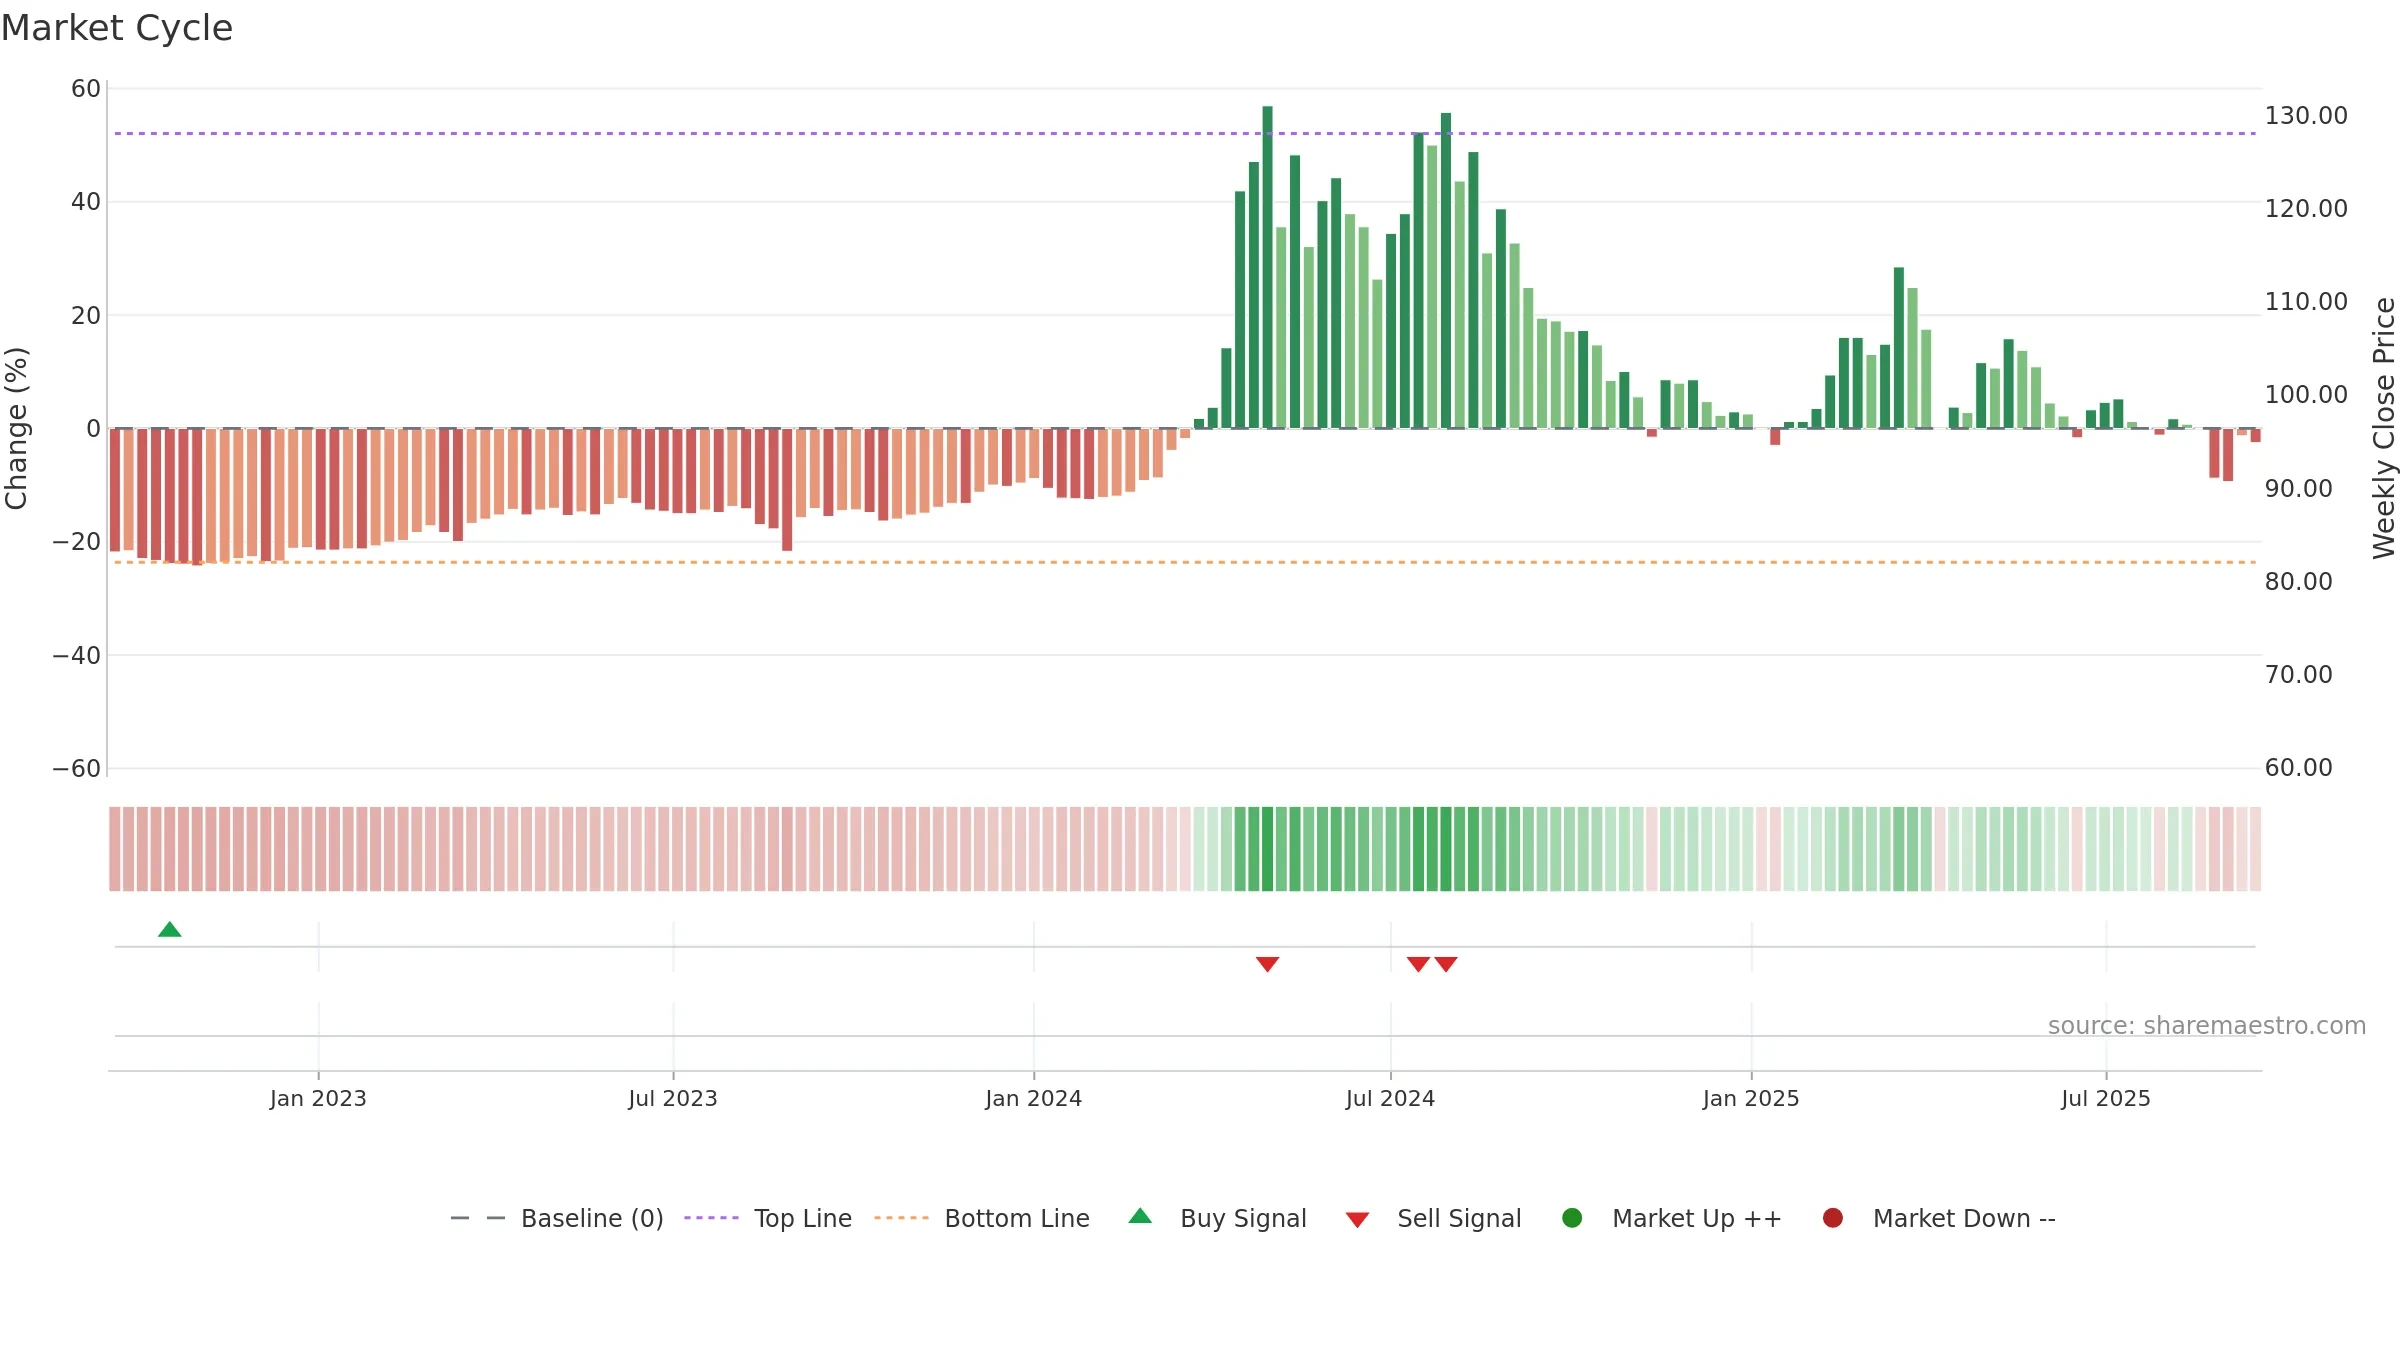Viewport: 2400px width, 1350px height.
Task: Click the green Buy Signal triangle marker on the timeline
Action: point(170,930)
